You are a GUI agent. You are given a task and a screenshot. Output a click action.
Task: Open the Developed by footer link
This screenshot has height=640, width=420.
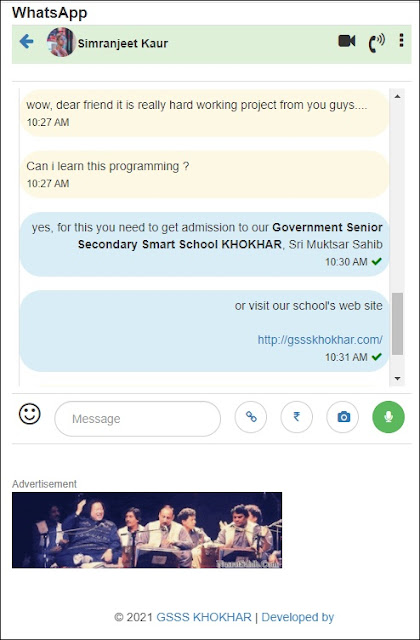(x=298, y=617)
